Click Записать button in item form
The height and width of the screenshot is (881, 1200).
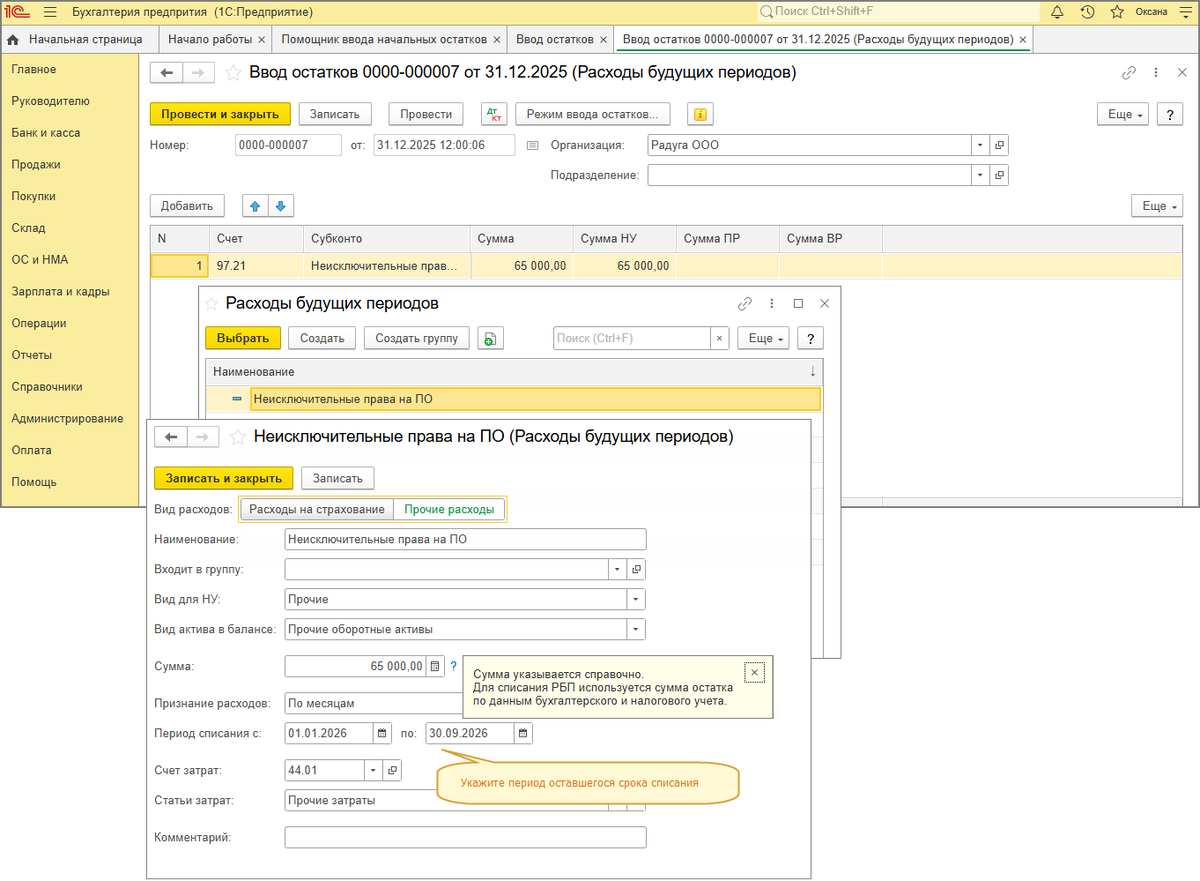(339, 478)
